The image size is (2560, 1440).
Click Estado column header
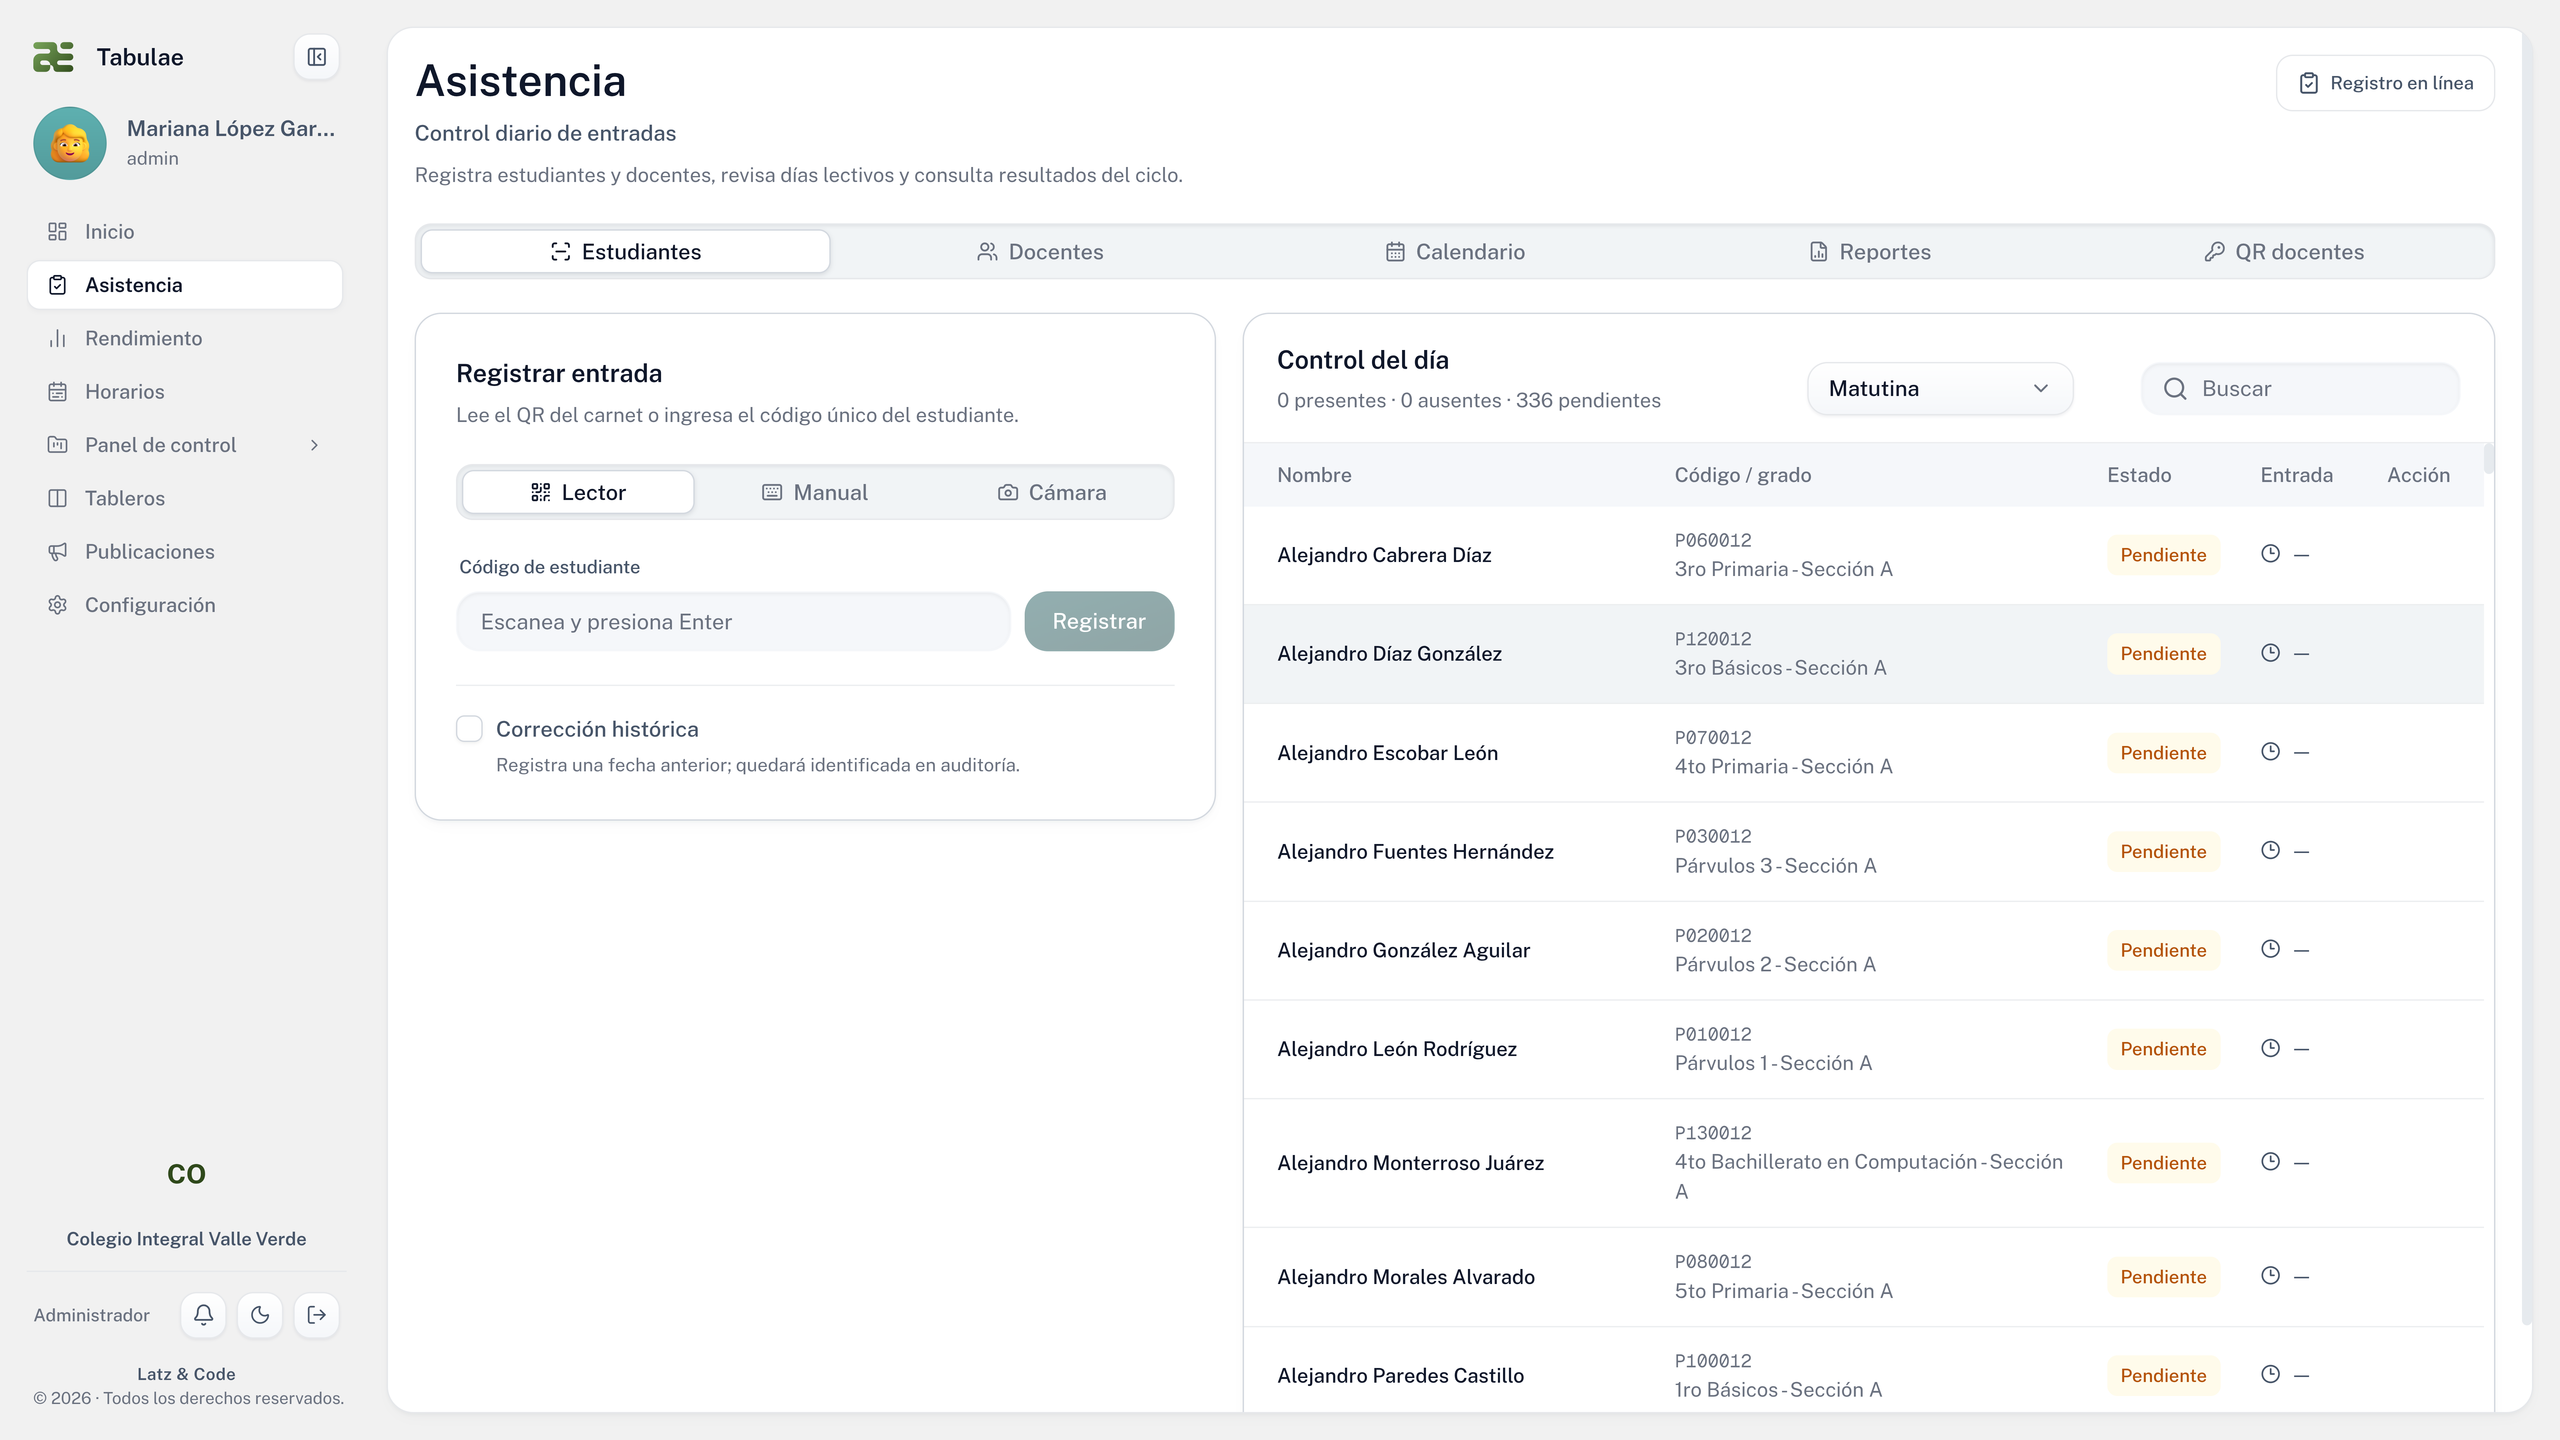point(2139,475)
